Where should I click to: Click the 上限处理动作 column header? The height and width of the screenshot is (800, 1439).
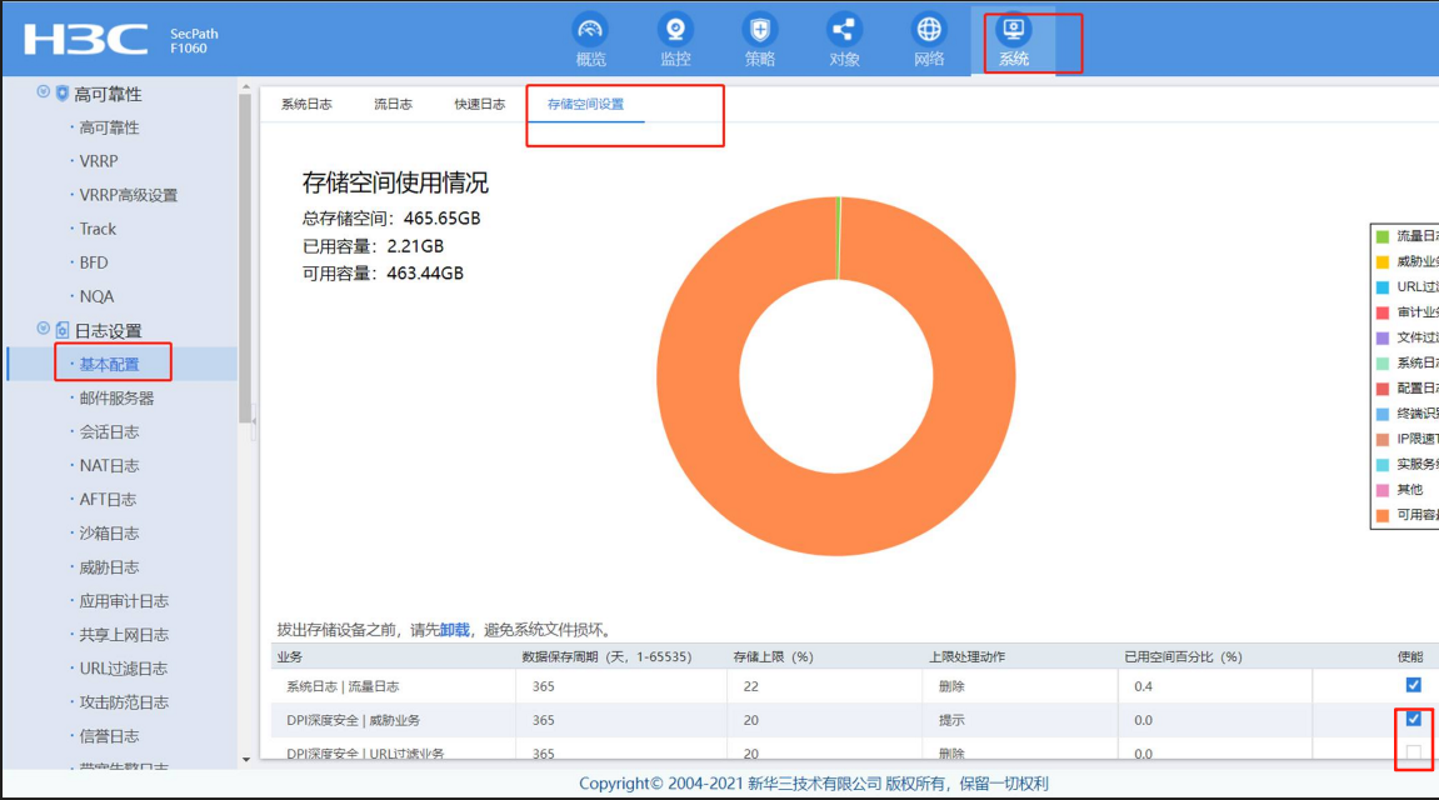coord(966,657)
